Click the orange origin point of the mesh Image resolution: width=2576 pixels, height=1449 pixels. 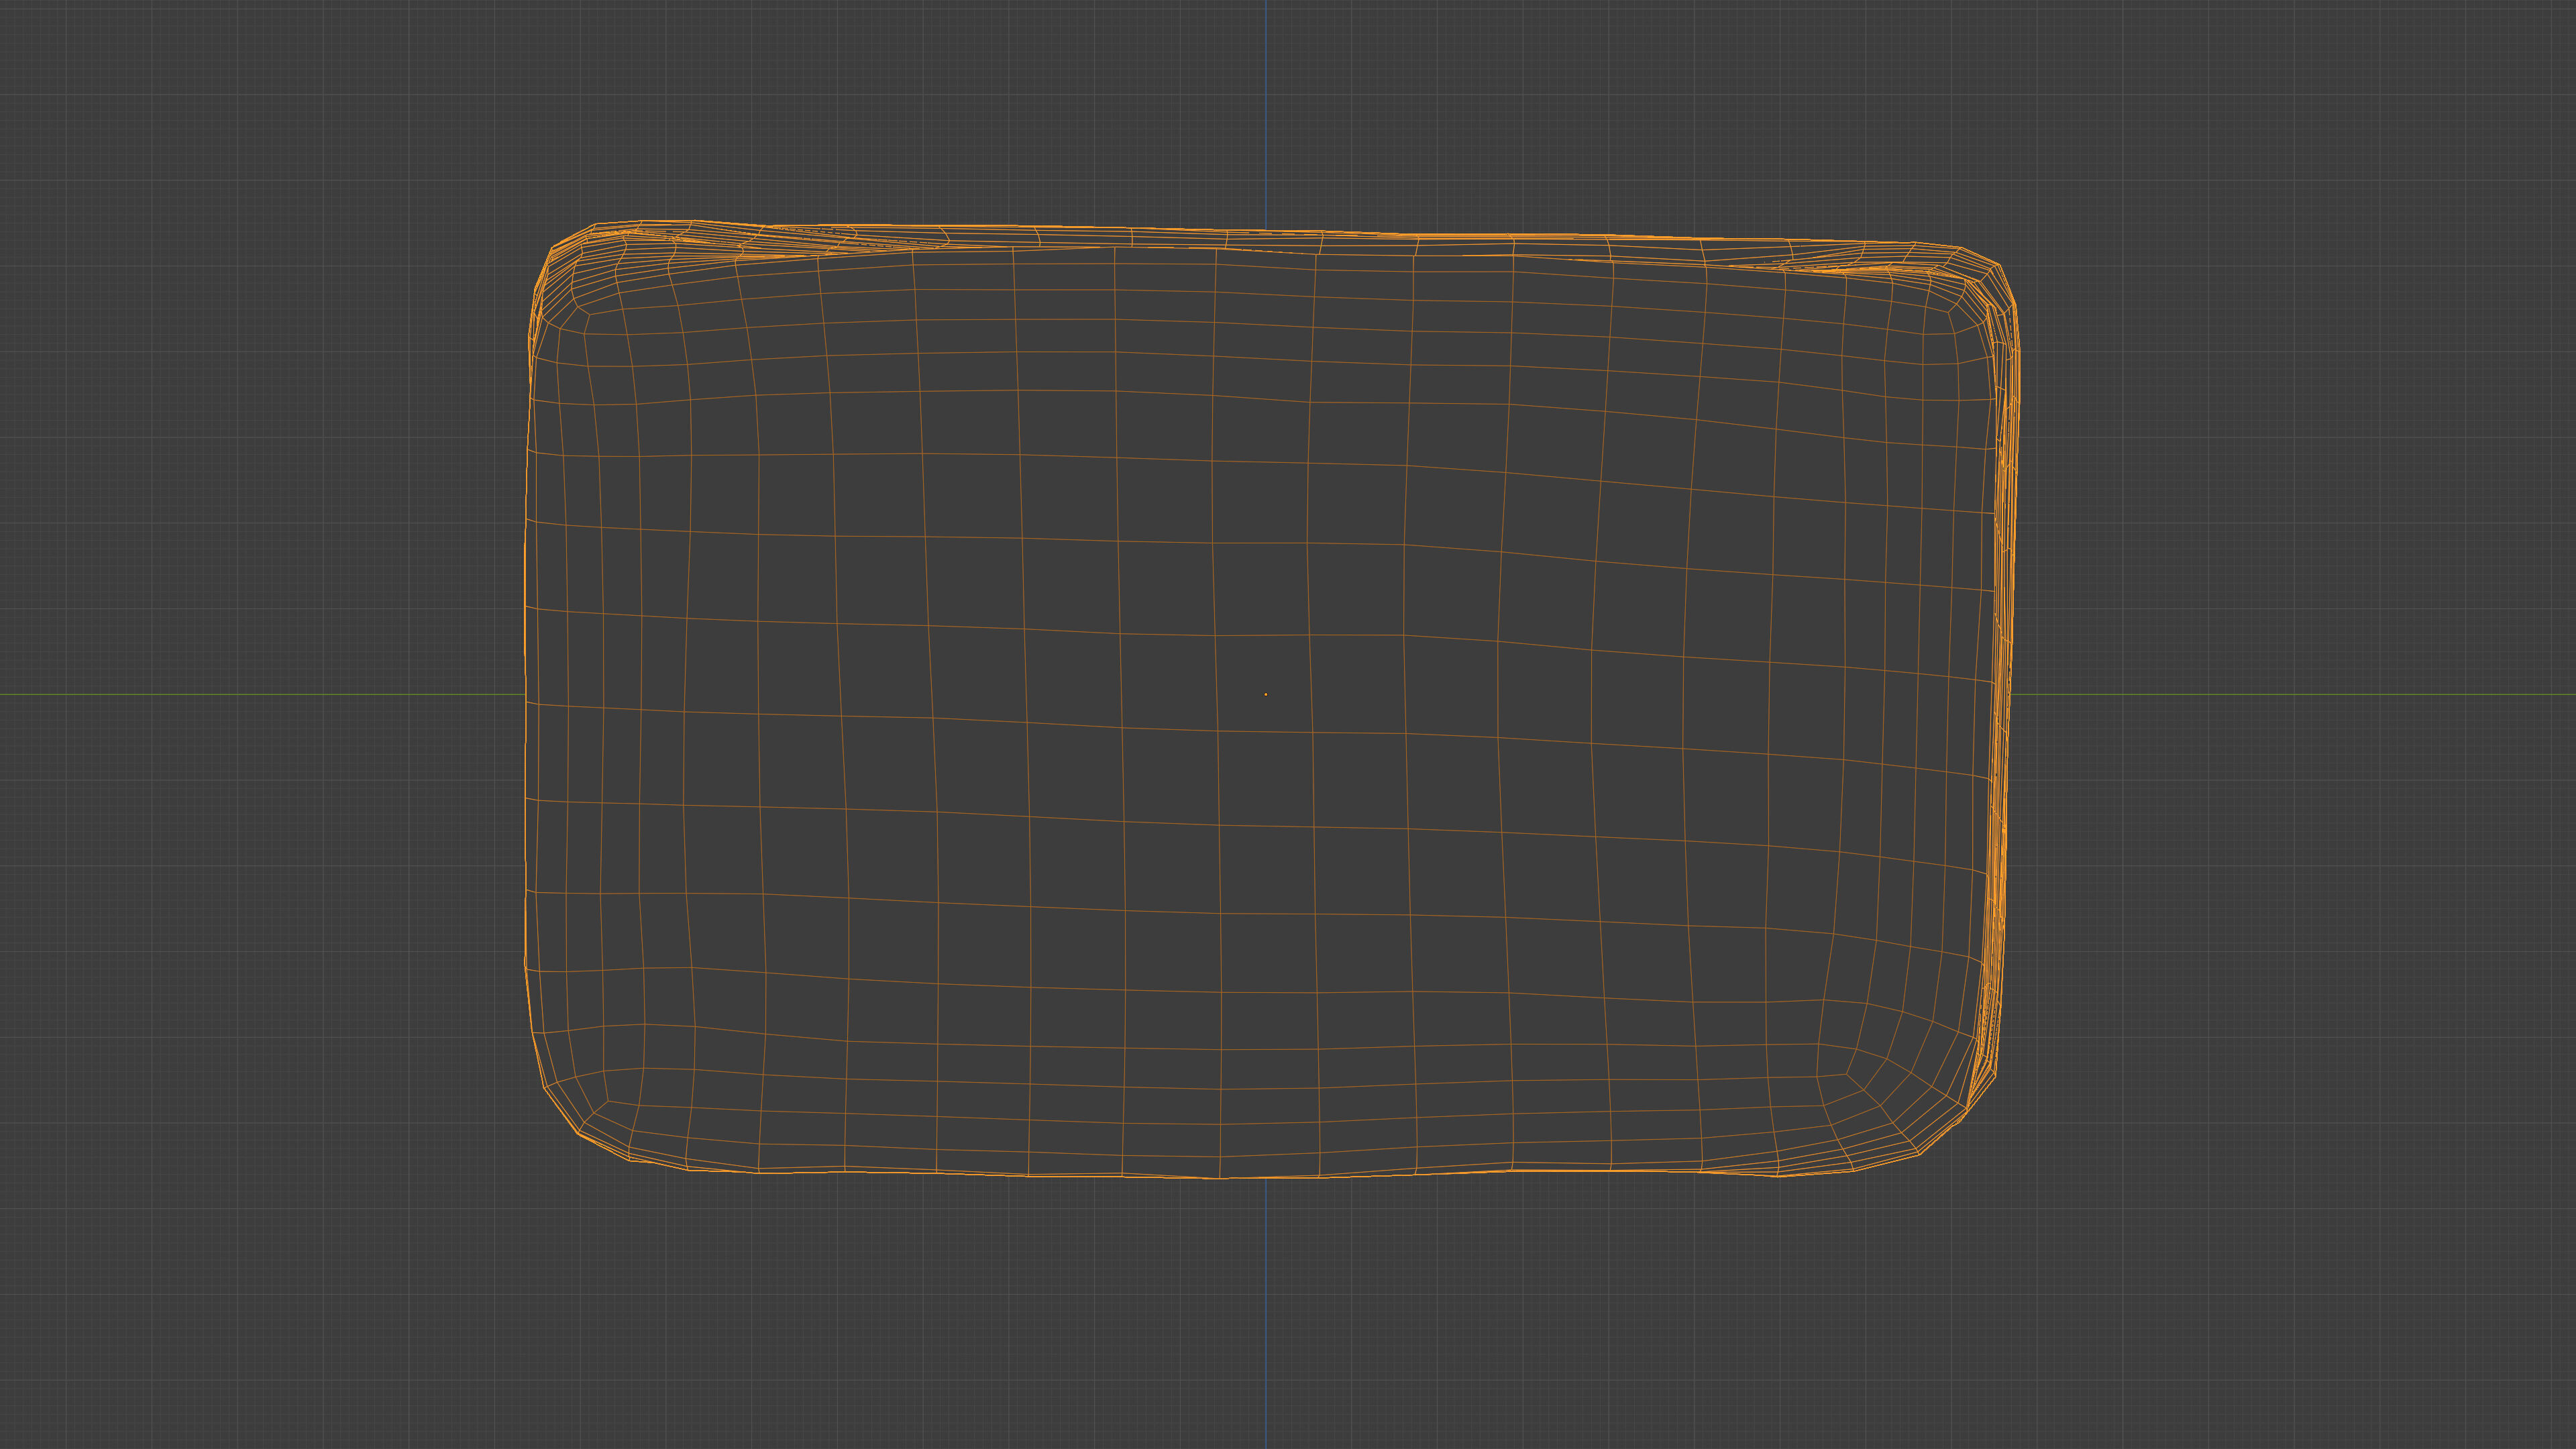[1266, 694]
